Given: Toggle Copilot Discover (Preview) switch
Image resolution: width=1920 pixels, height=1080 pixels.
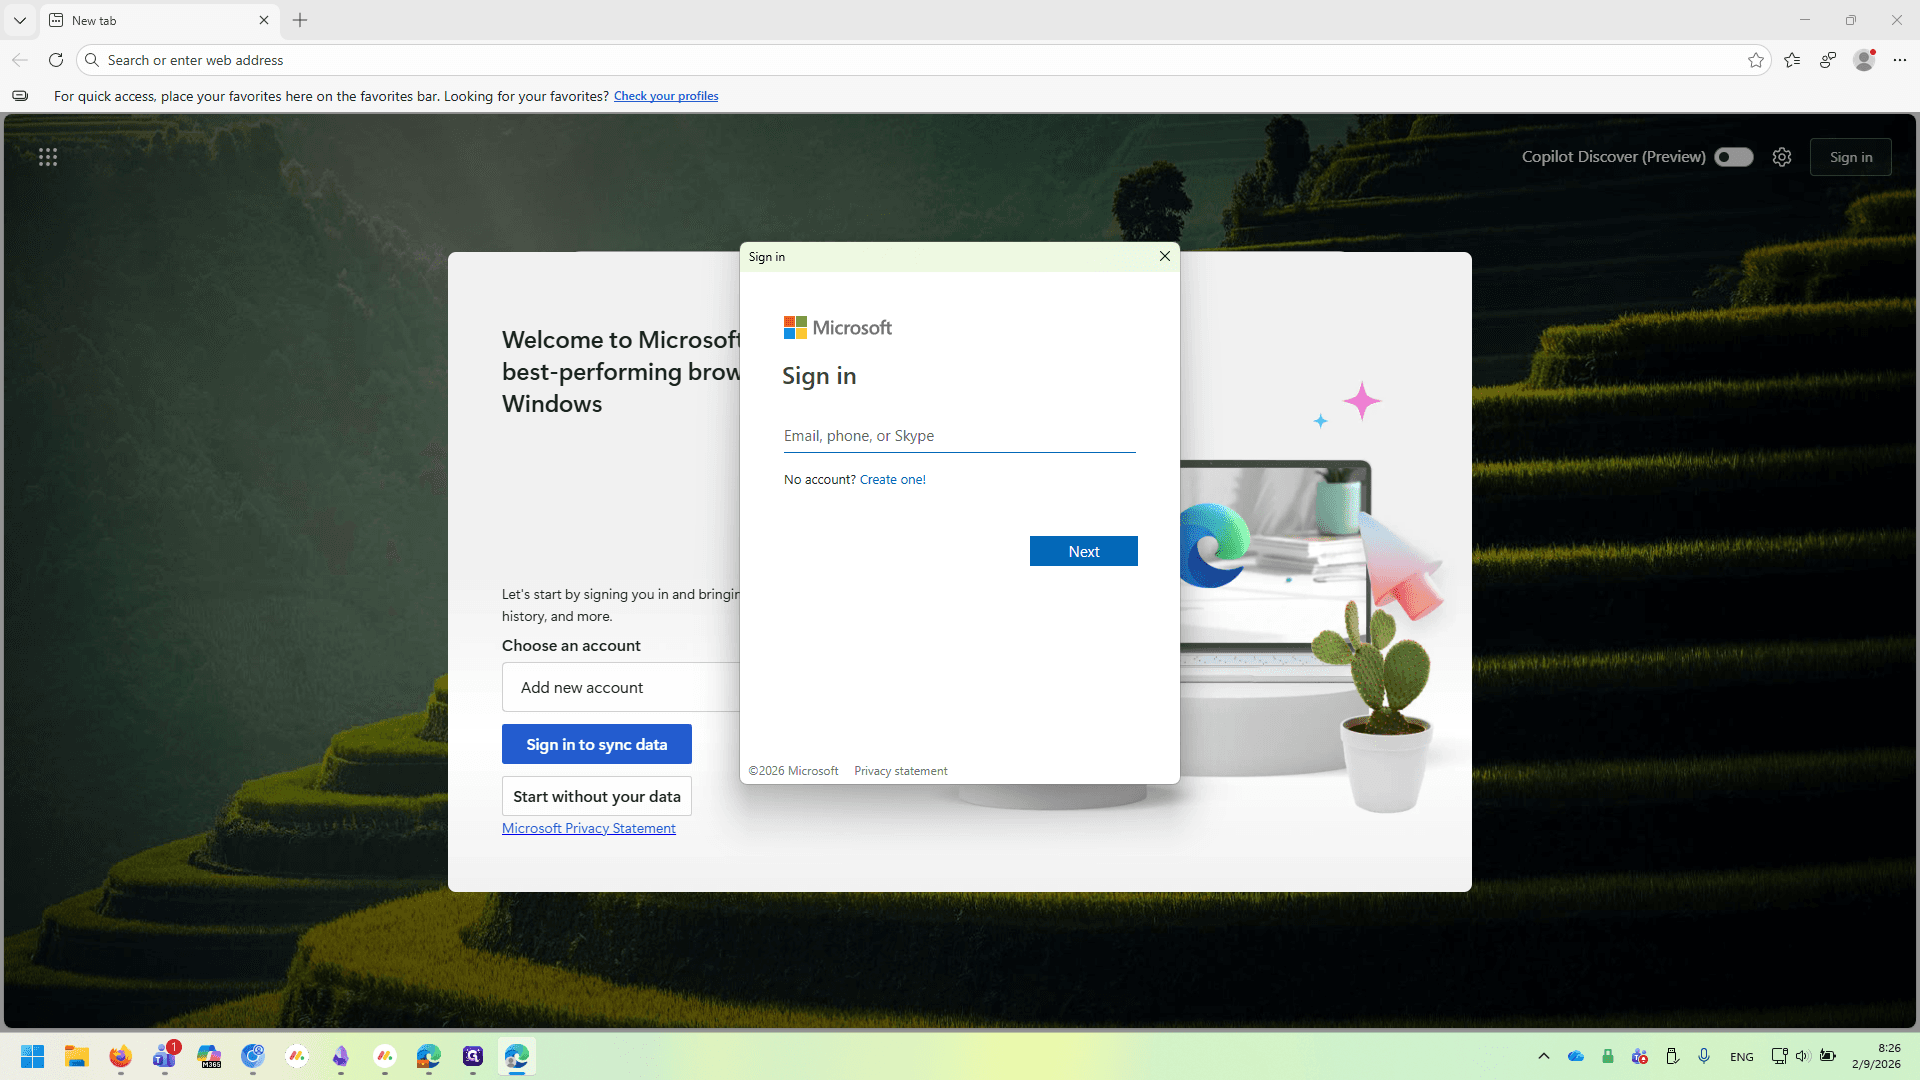Looking at the screenshot, I should tap(1734, 157).
